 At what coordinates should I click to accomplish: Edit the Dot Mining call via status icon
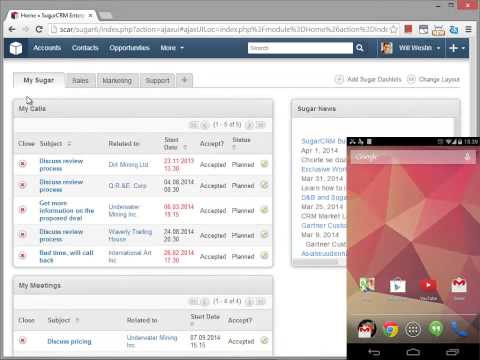tap(264, 164)
